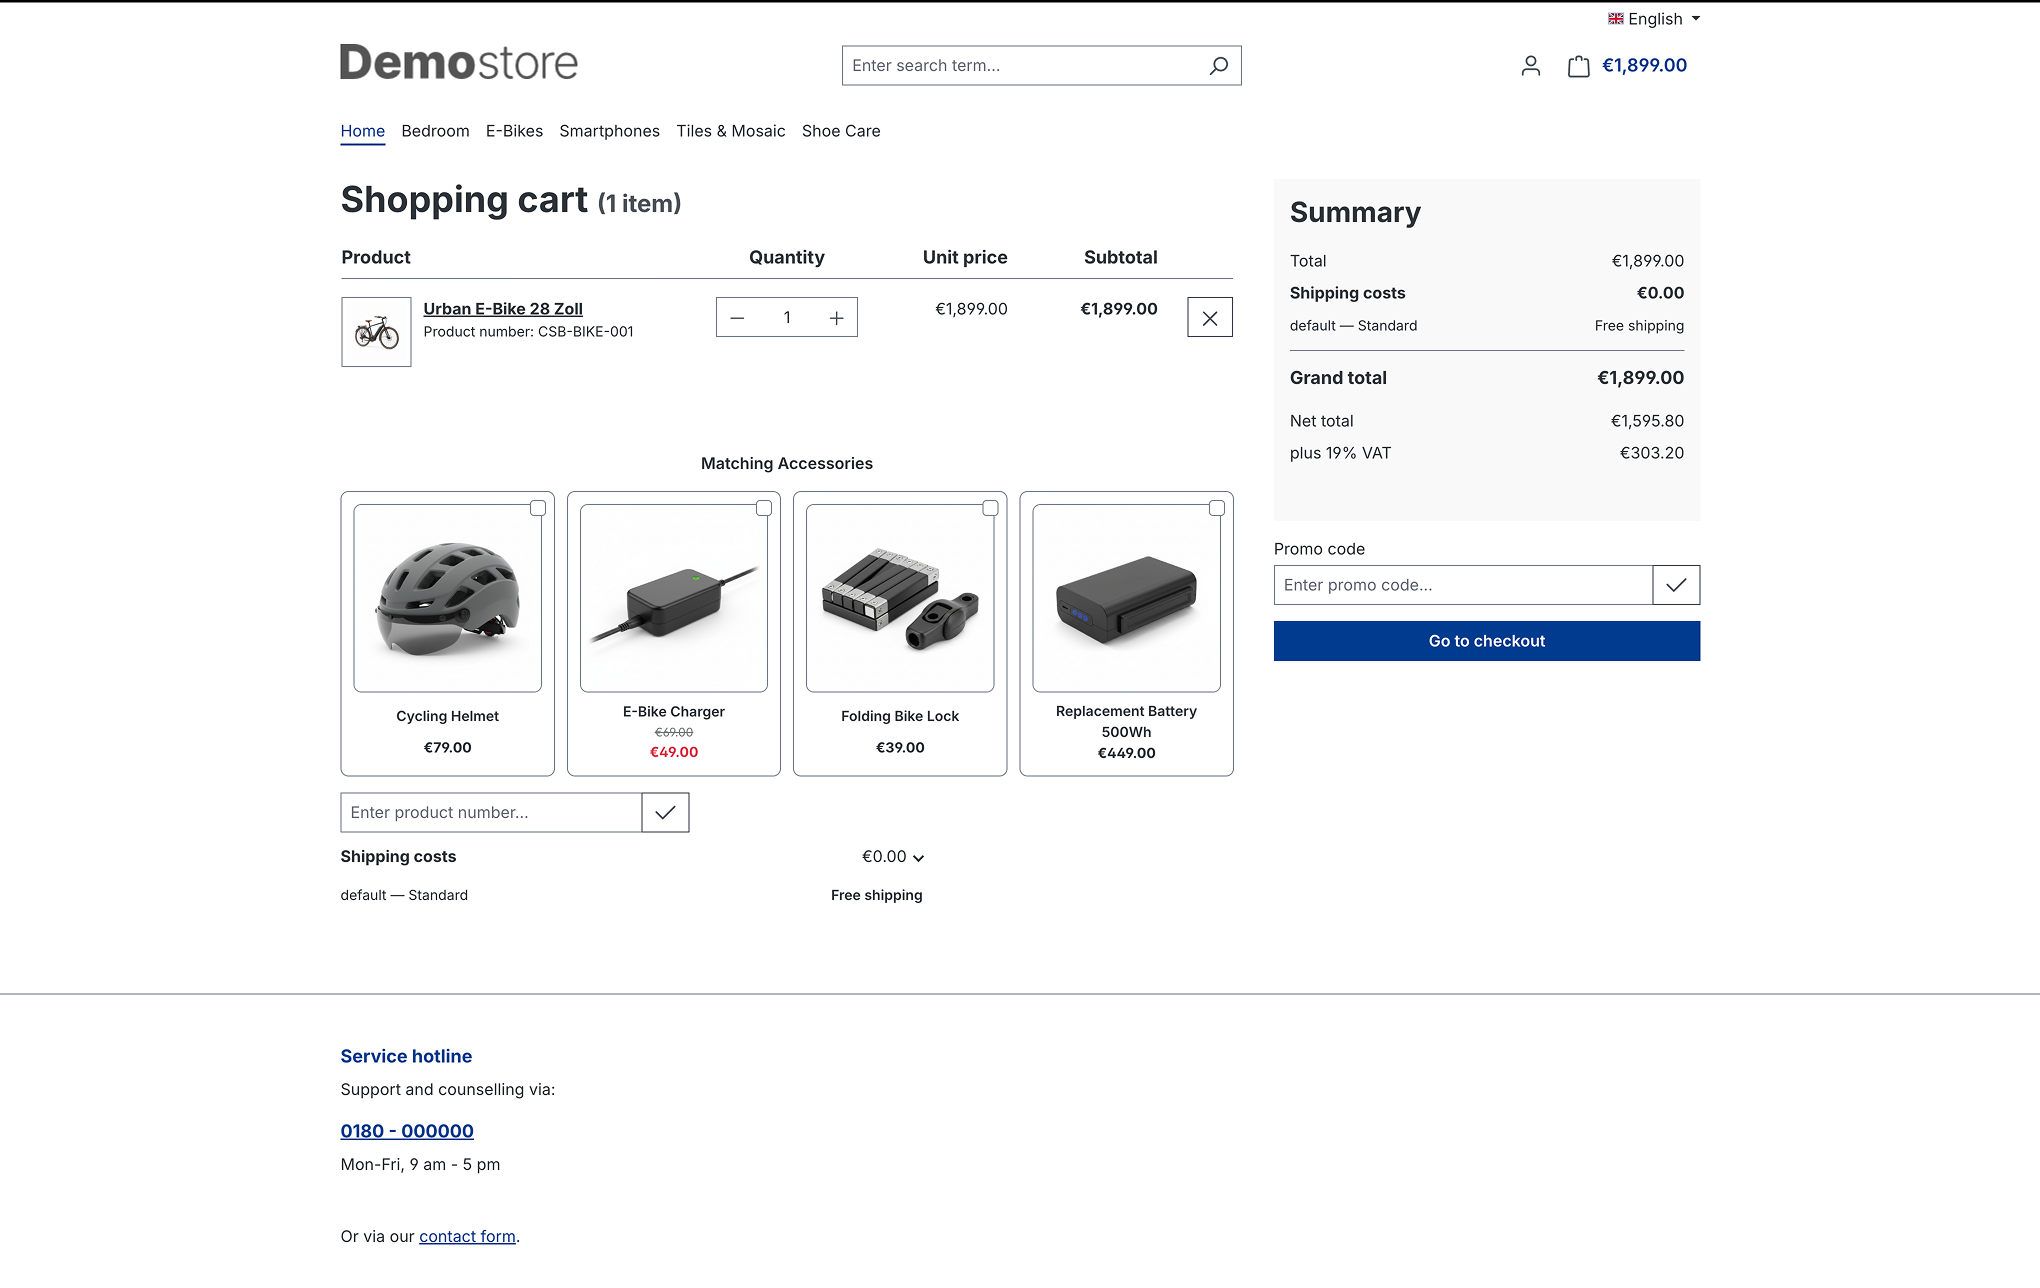This screenshot has width=2040, height=1288.
Task: Open the Tiles & Mosaic category
Action: (730, 131)
